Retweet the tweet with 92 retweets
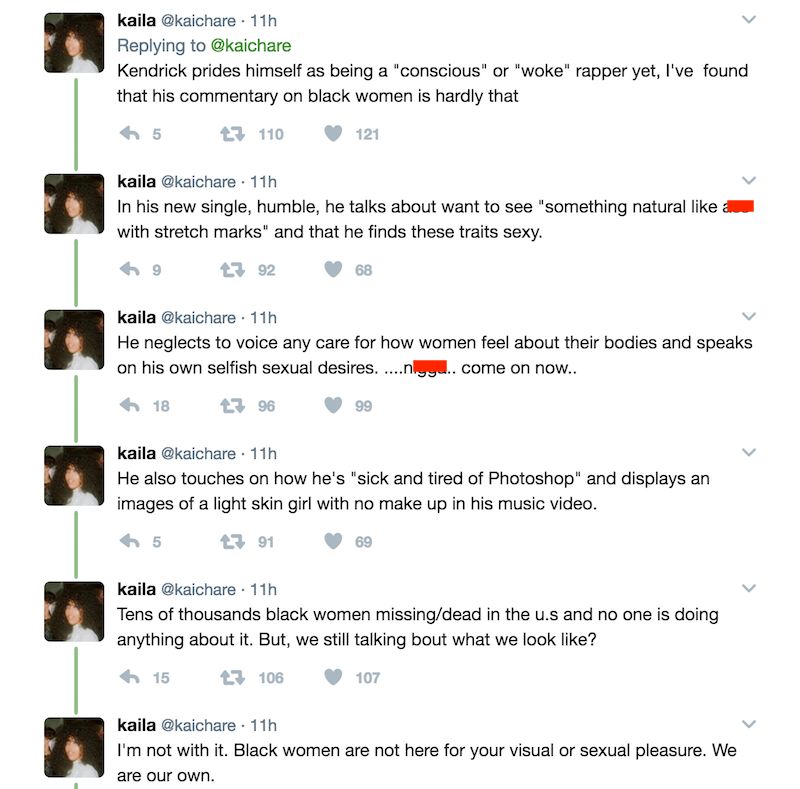The width and height of the screenshot is (800, 789). [x=232, y=270]
